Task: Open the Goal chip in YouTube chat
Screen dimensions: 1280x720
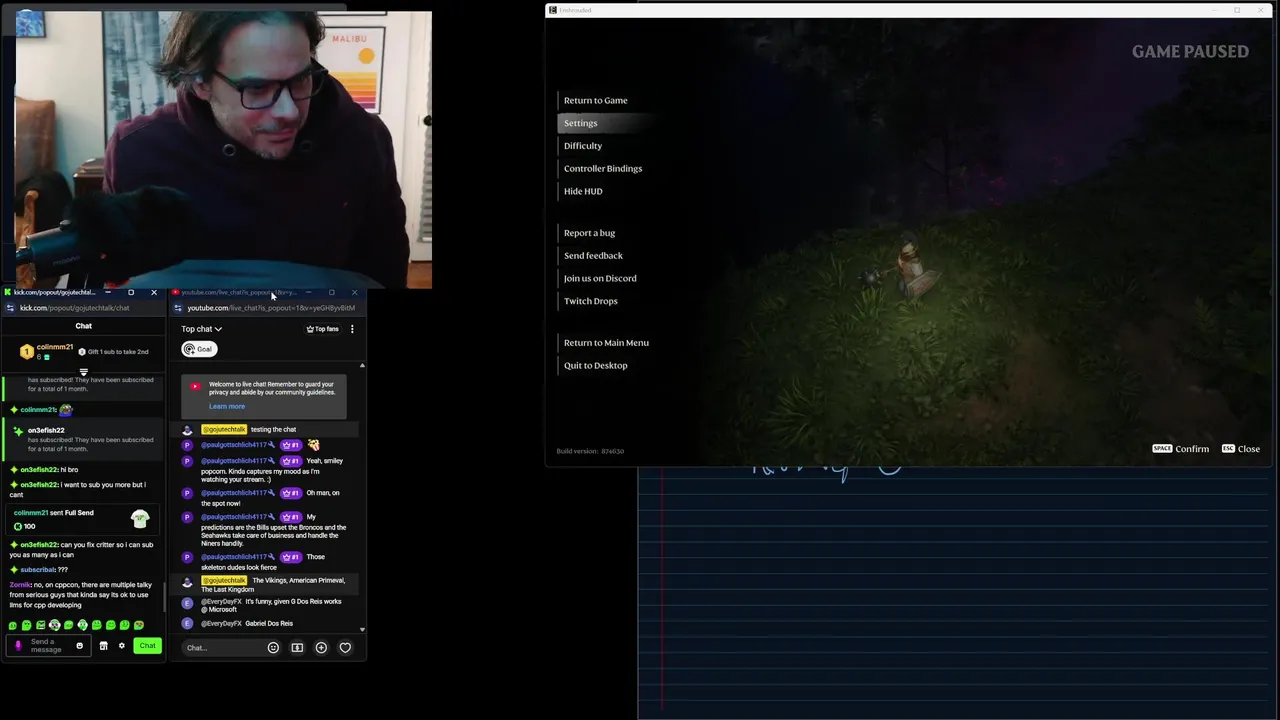Action: [199, 349]
